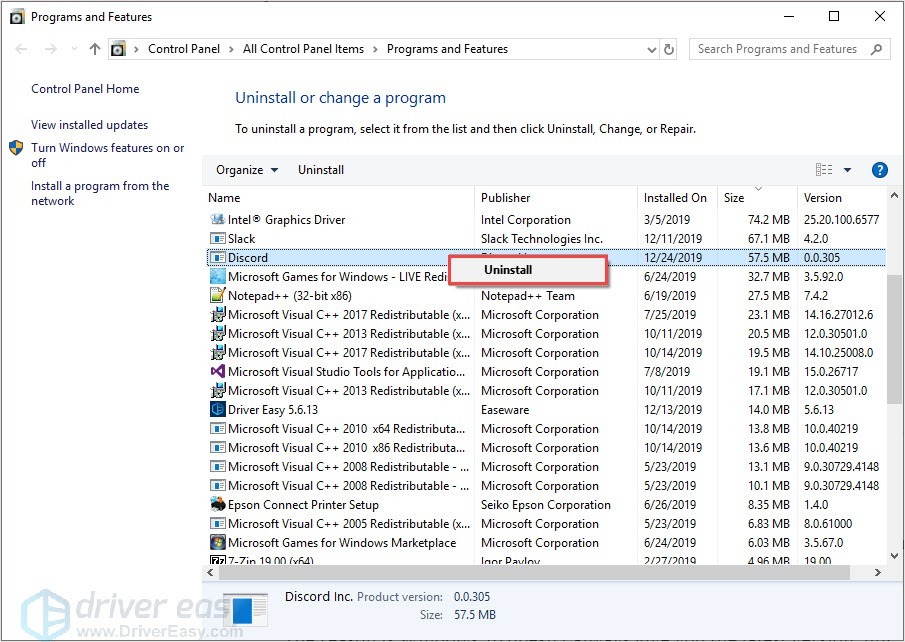Select the Slack program name
This screenshot has height=642, width=905.
(x=241, y=238)
